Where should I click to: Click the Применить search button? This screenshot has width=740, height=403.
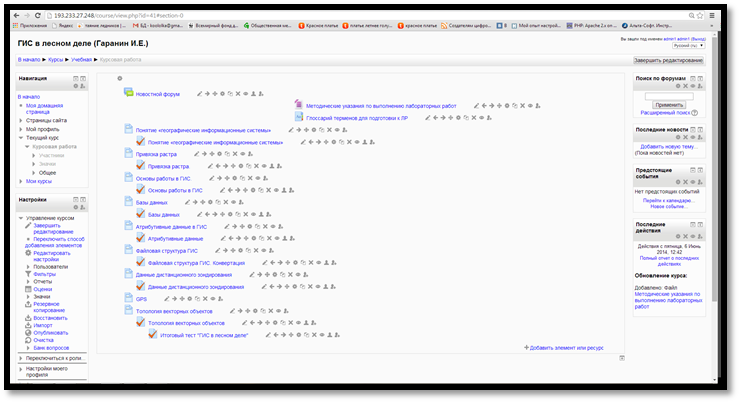pyautogui.click(x=669, y=105)
